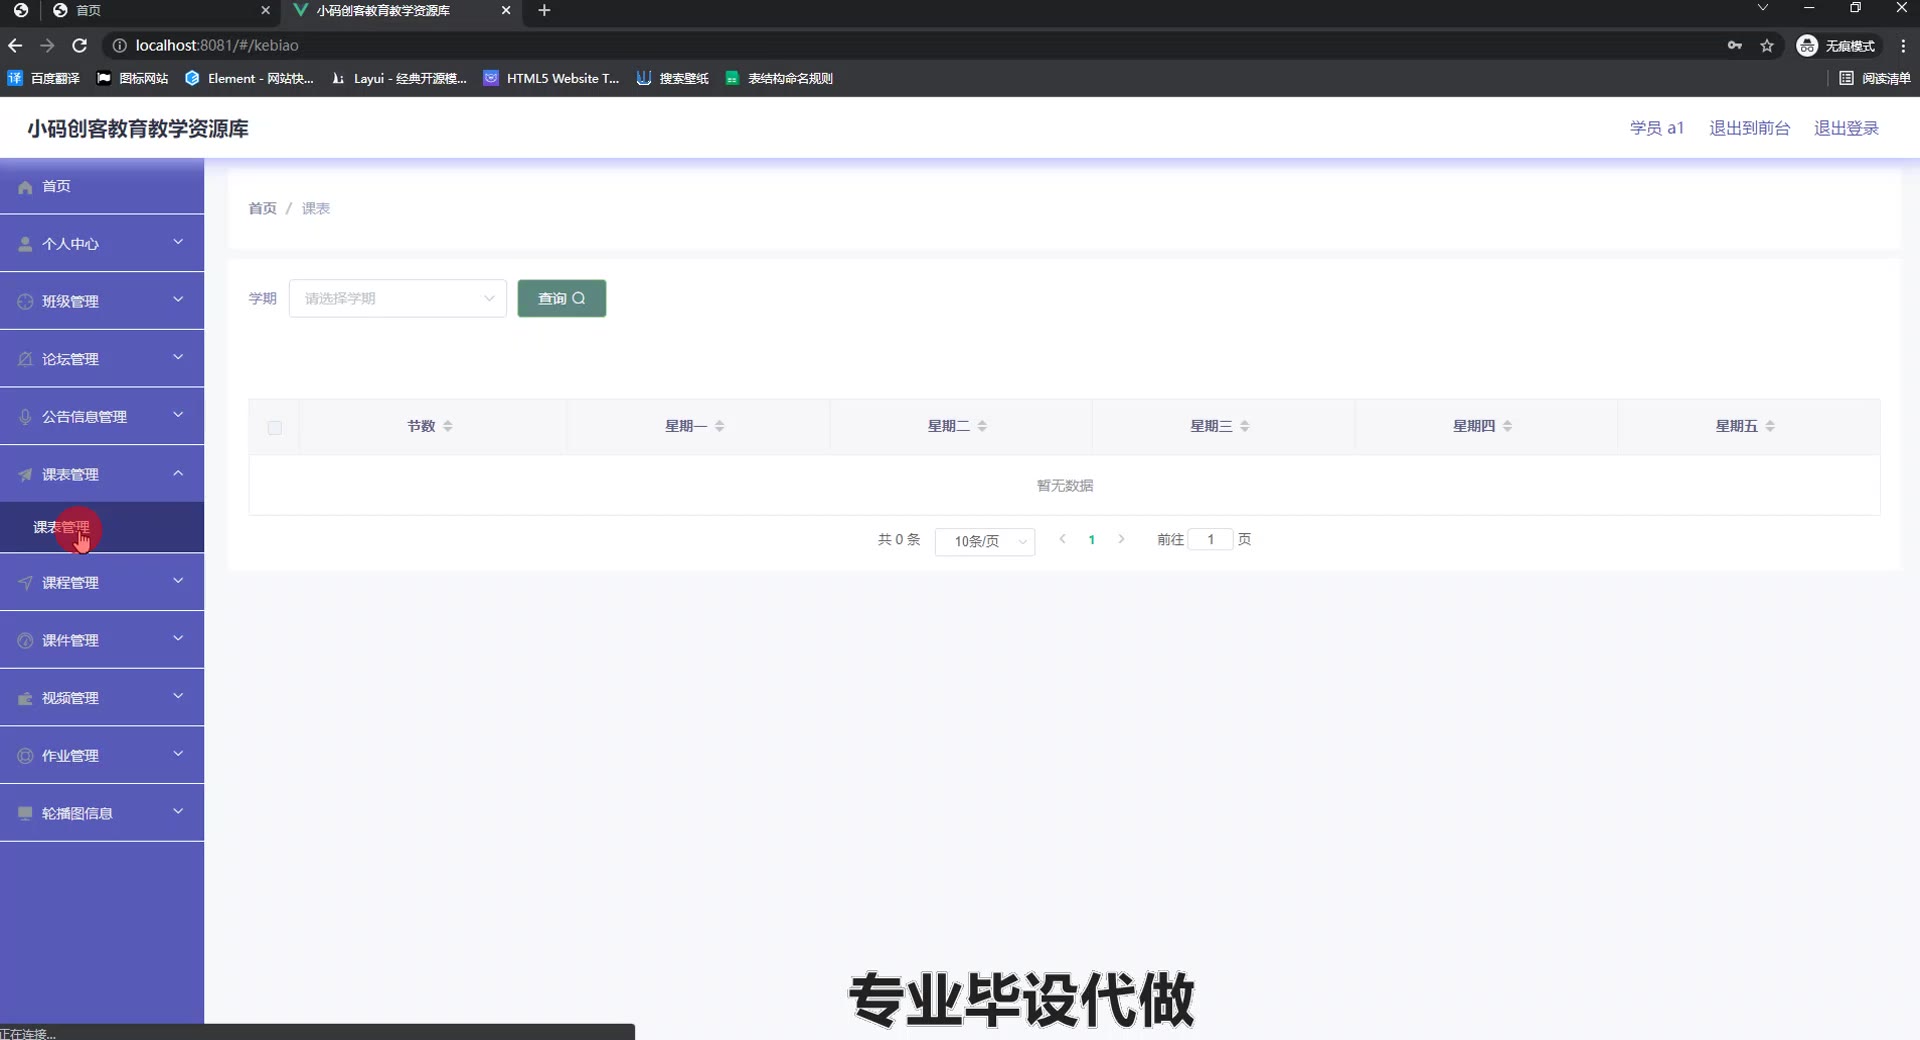Click the person icon next to 个人中心
The image size is (1920, 1040).
tap(25, 244)
